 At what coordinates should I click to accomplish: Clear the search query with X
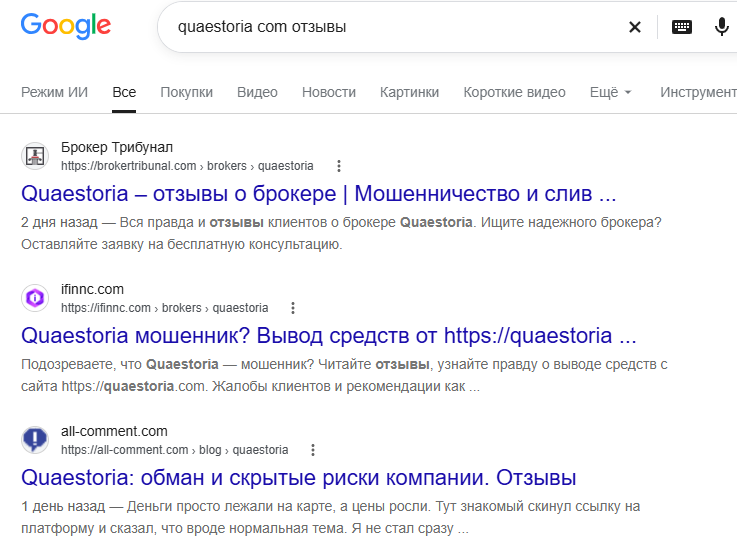click(635, 27)
